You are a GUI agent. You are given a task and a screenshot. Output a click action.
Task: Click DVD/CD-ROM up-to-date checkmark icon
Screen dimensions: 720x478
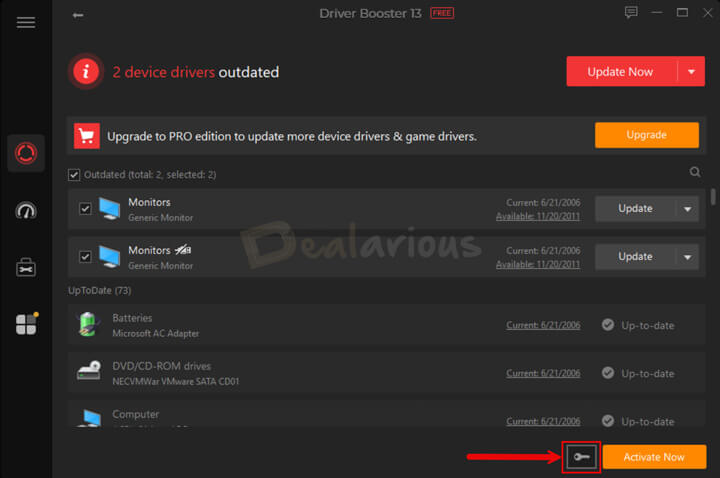[x=608, y=373]
